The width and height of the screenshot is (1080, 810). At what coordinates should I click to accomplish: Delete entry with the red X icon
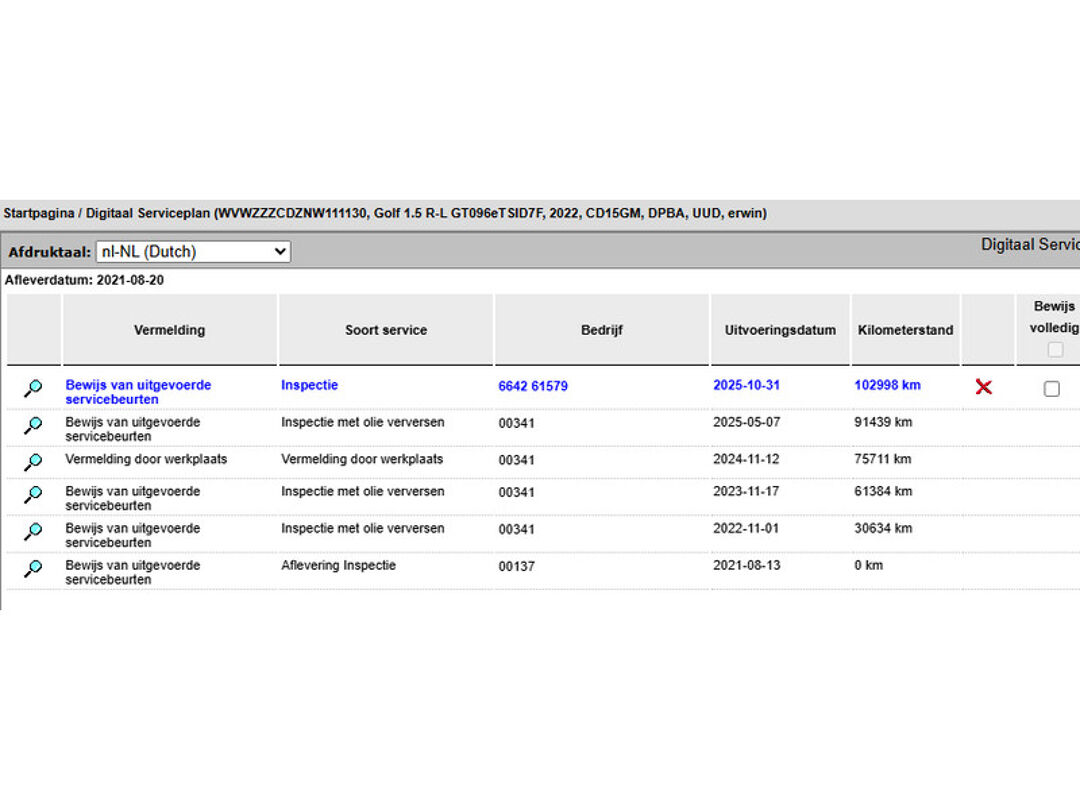point(984,387)
